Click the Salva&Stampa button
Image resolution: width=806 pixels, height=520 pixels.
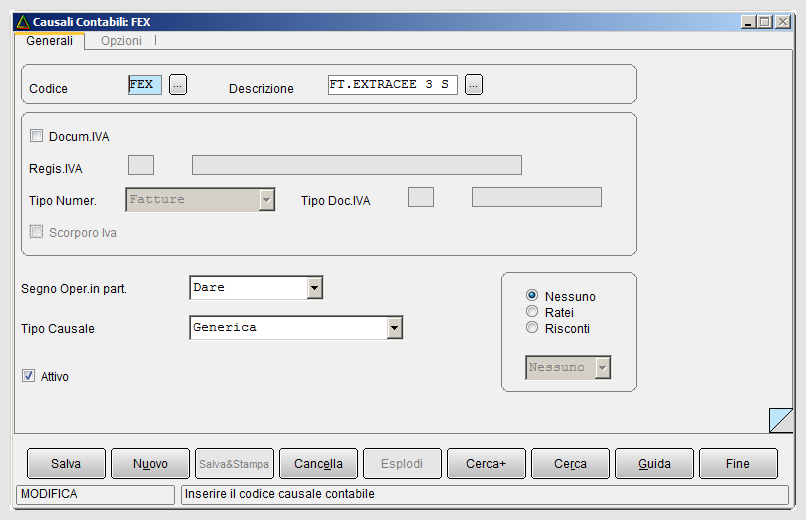coord(234,463)
